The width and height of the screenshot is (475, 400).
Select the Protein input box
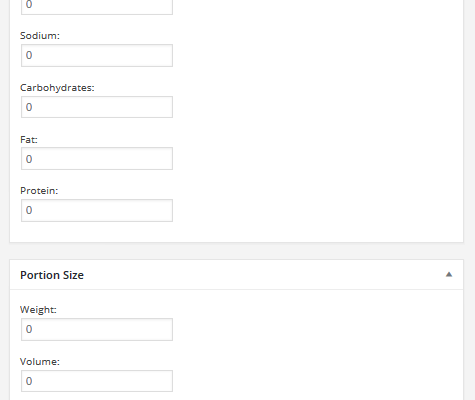(x=97, y=210)
